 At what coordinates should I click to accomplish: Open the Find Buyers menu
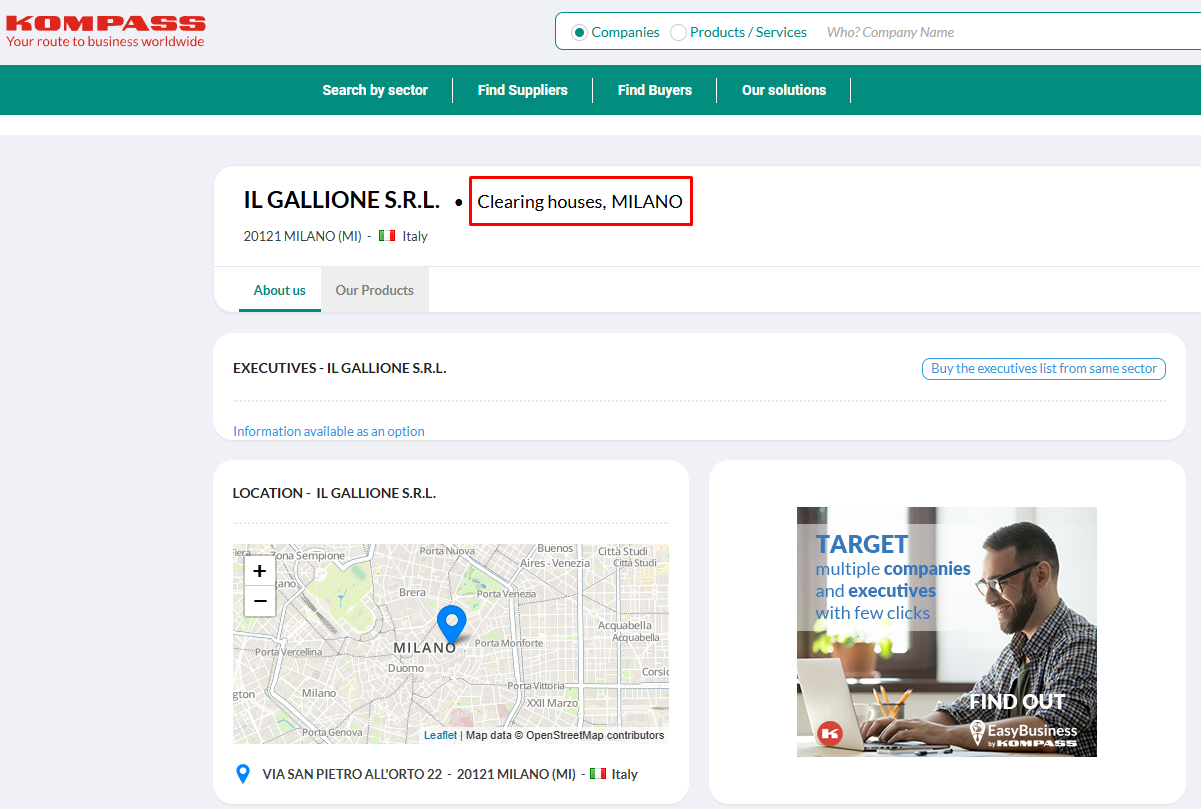pos(655,90)
